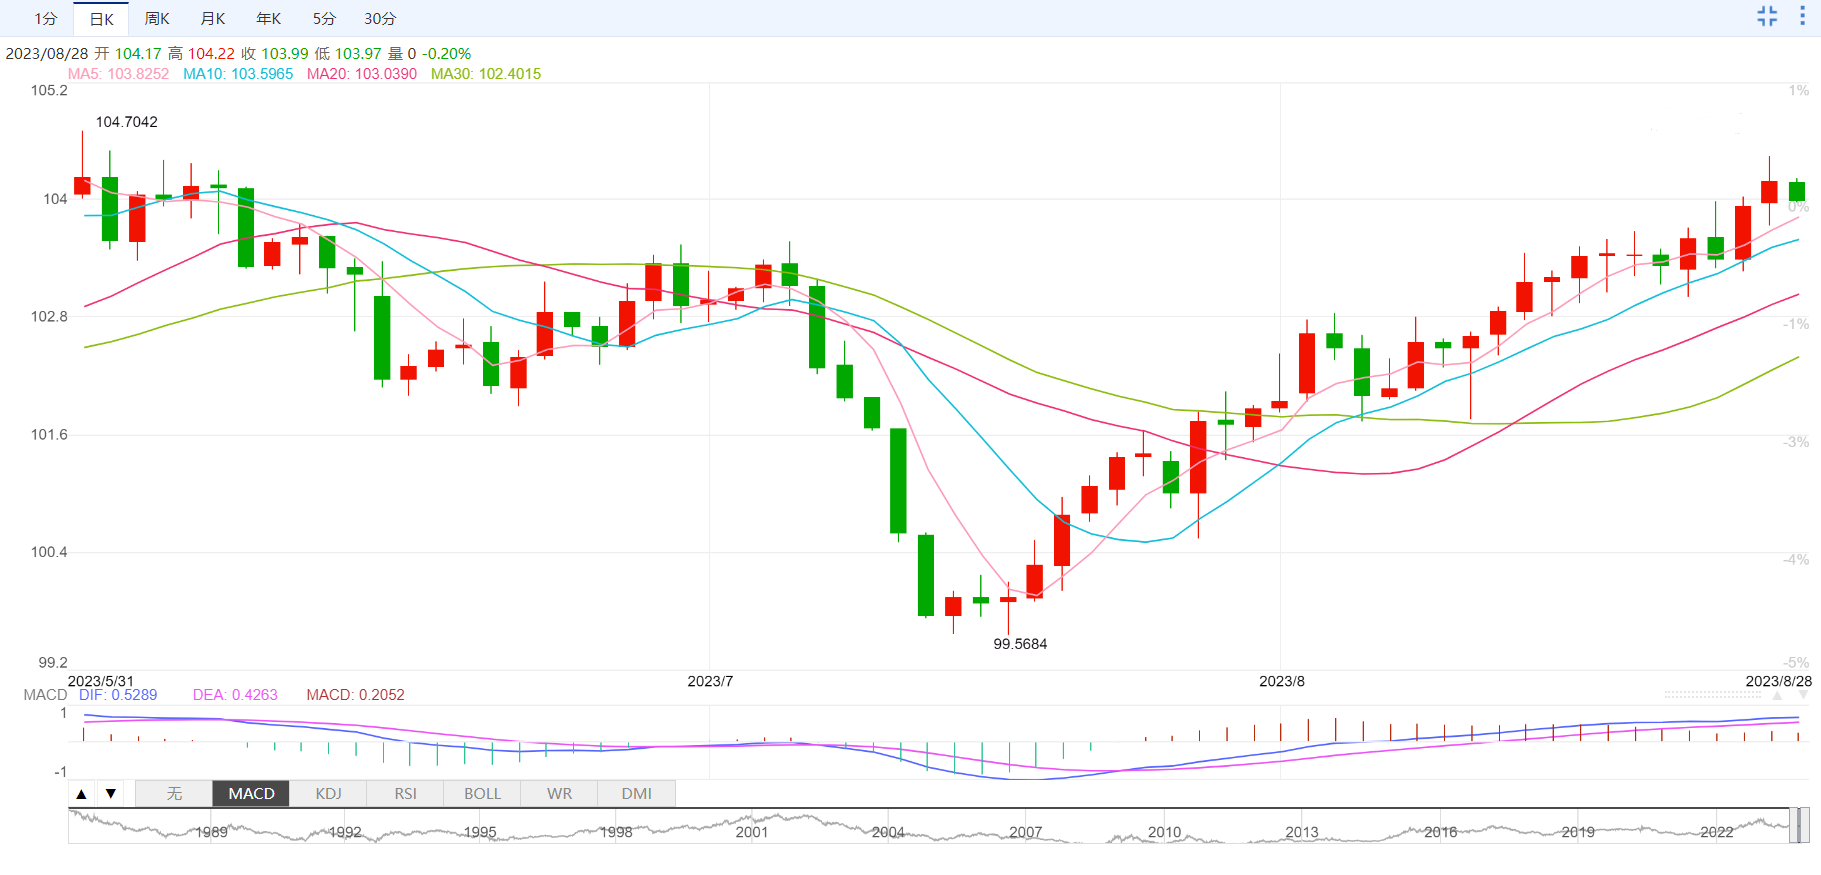The image size is (1821, 875).
Task: Open the 月K monthly chart tab
Action: coord(213,19)
